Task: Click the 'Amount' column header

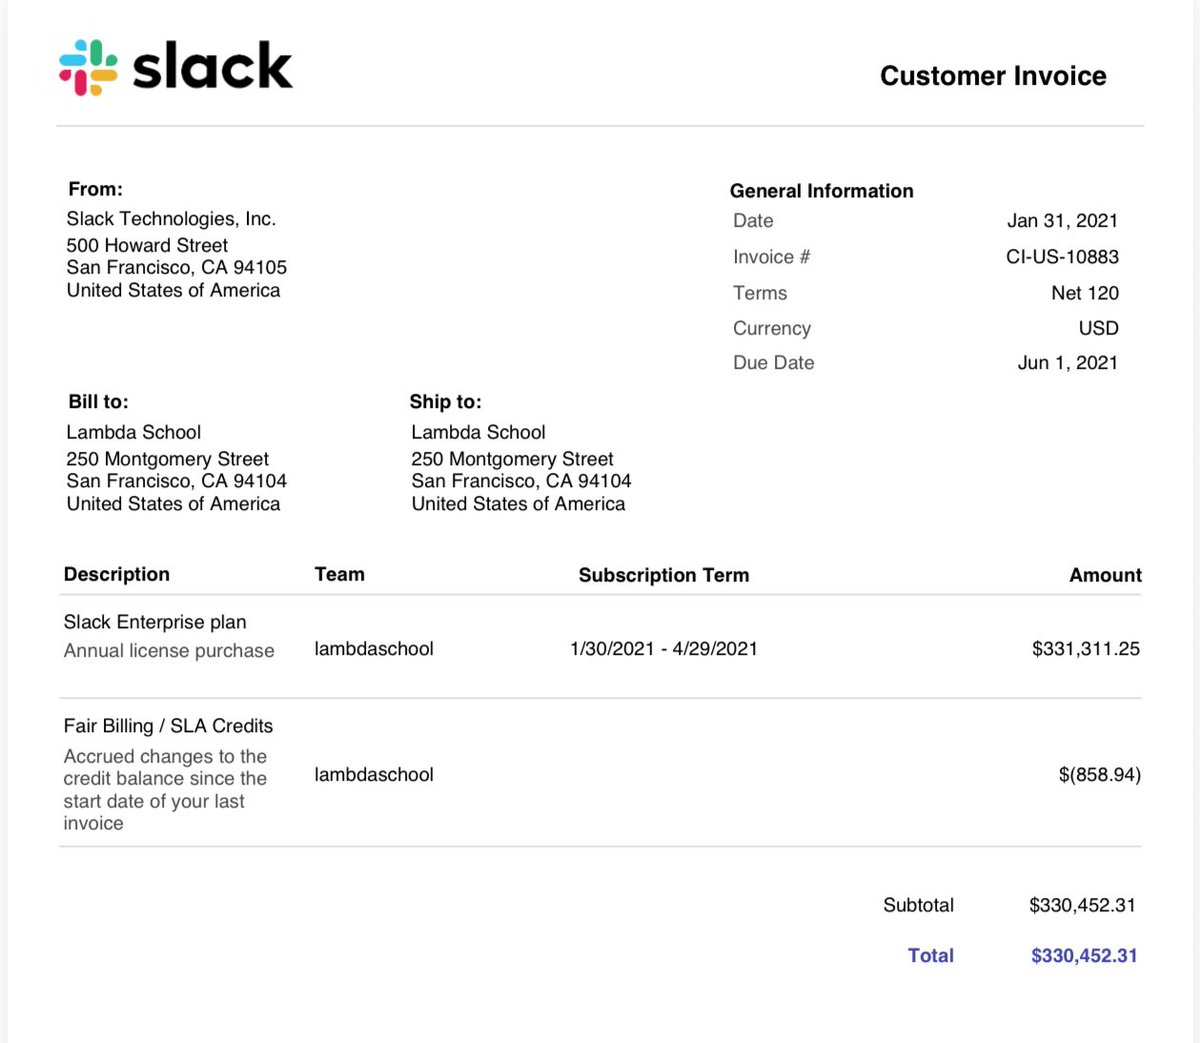Action: click(1105, 575)
